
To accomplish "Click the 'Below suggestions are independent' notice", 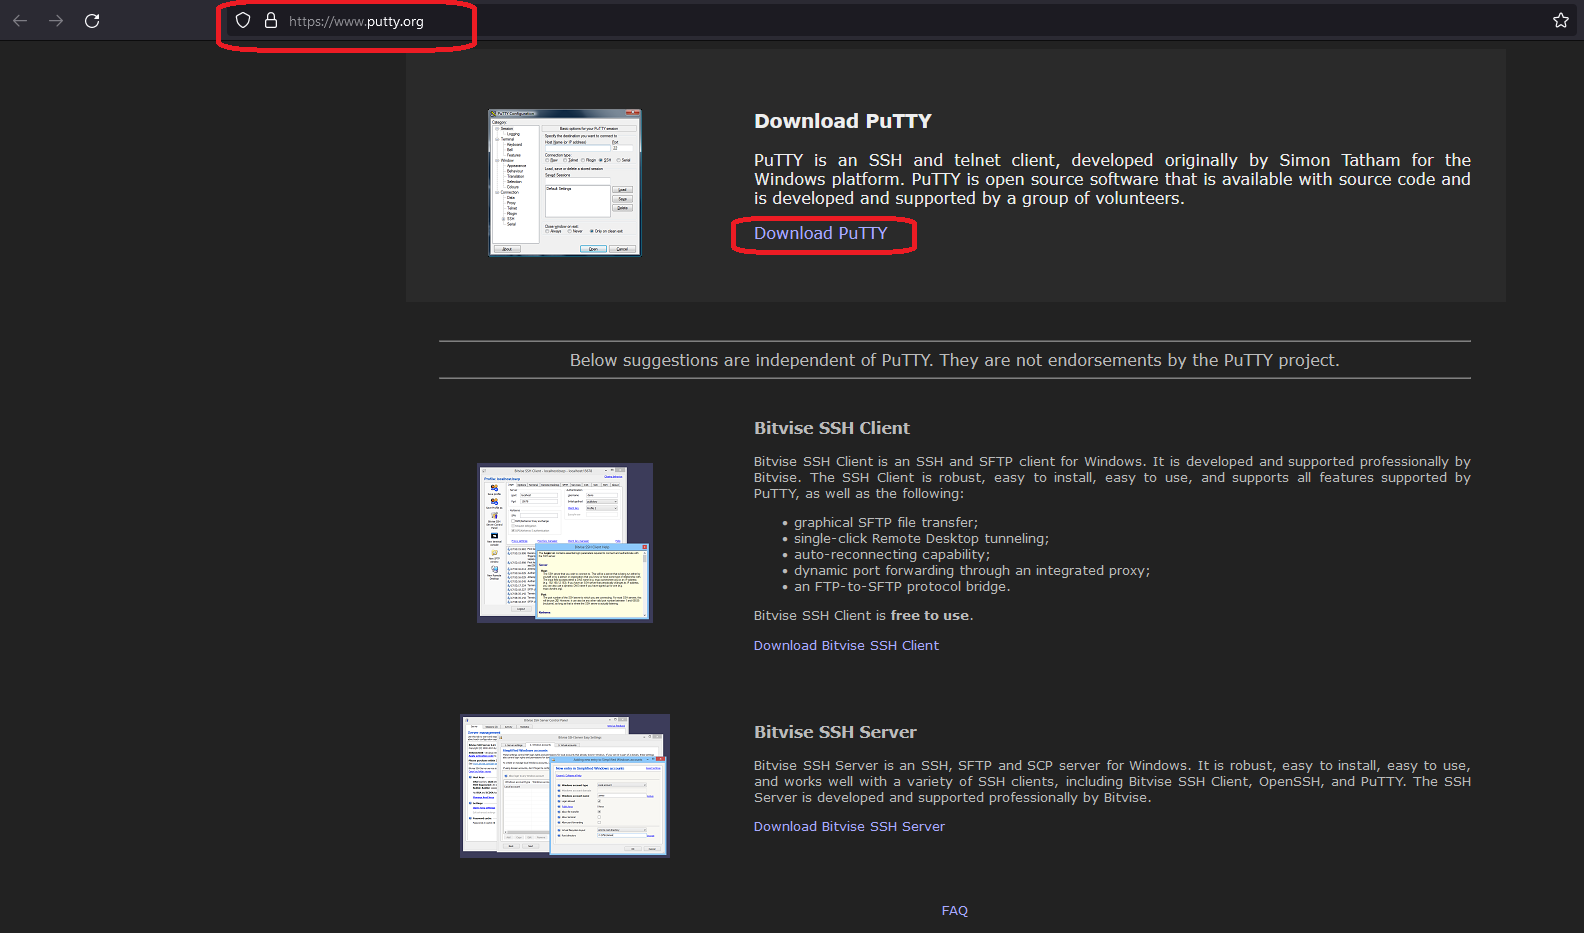I will 954,361.
